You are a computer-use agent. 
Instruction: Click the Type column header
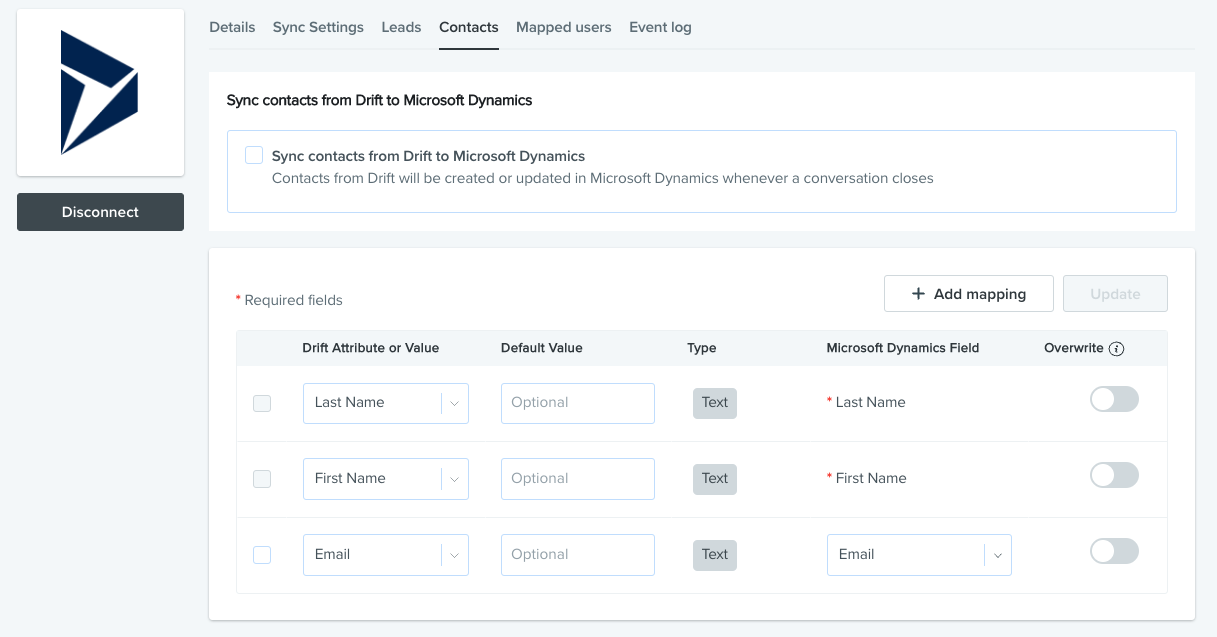click(x=702, y=349)
